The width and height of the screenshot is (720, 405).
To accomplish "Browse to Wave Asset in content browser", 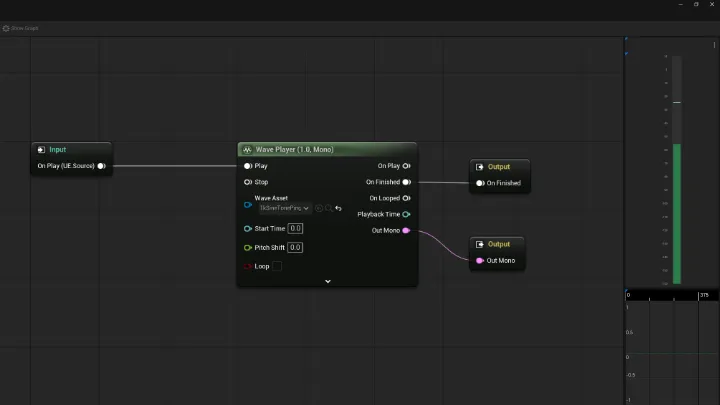I will pos(329,208).
